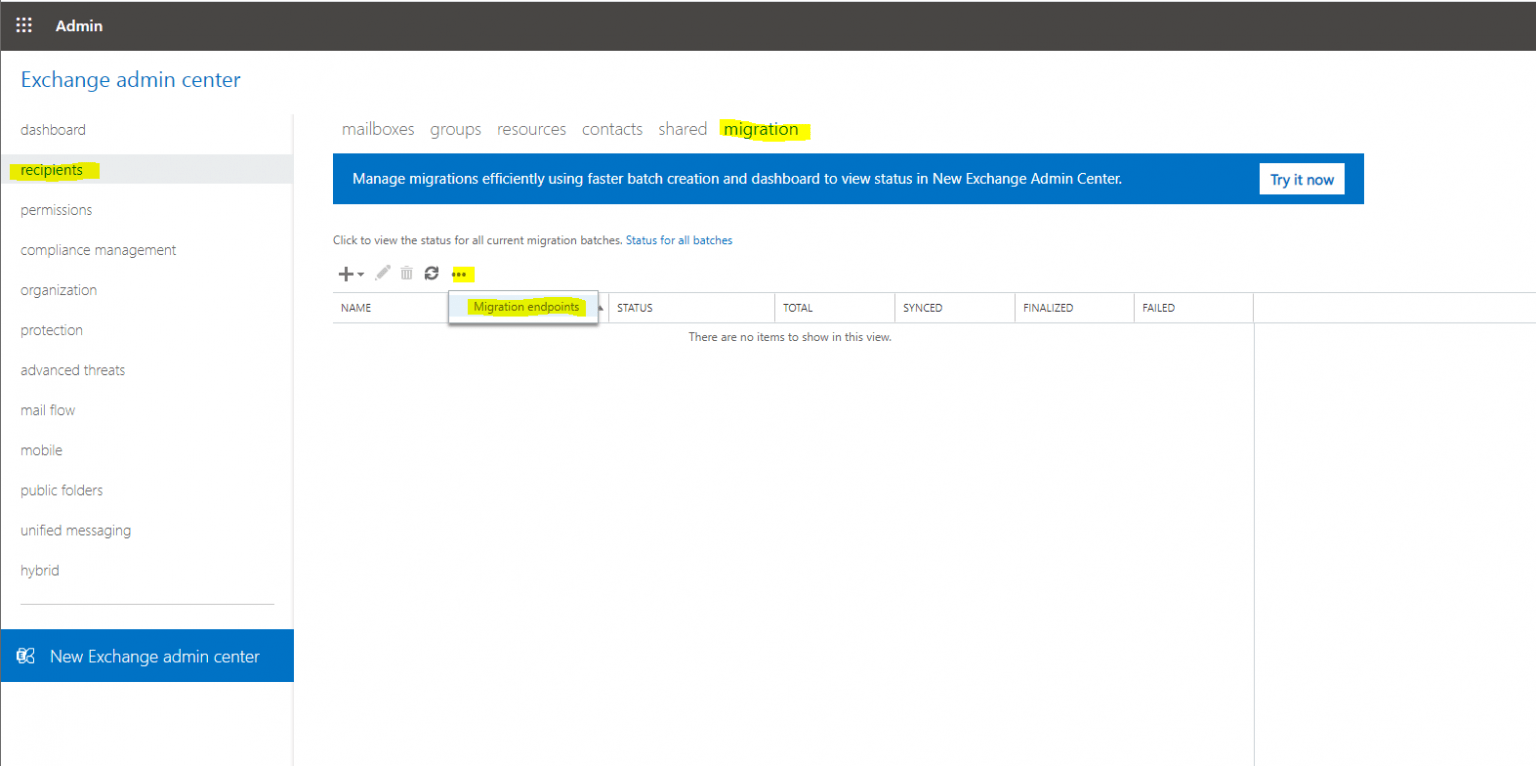Select the edit pencil icon
1536x766 pixels.
coord(382,273)
